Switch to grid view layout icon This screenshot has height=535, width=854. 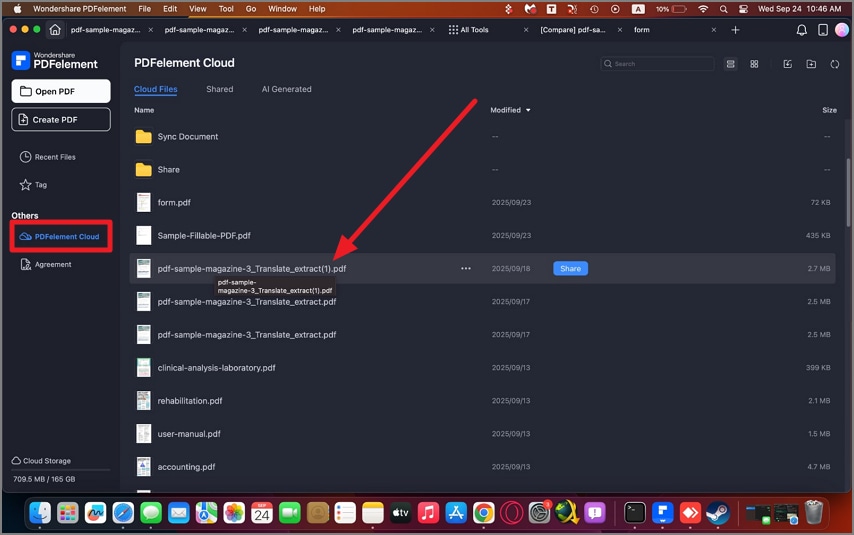click(x=754, y=64)
